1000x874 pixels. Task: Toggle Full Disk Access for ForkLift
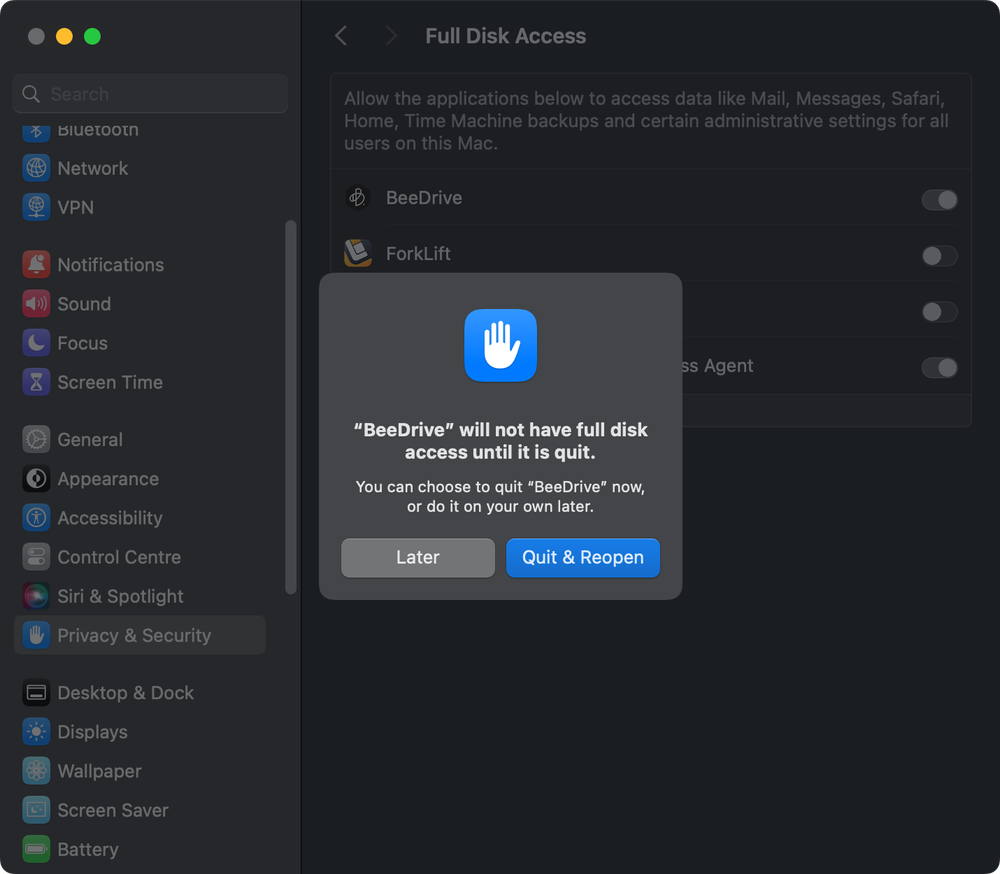click(939, 256)
